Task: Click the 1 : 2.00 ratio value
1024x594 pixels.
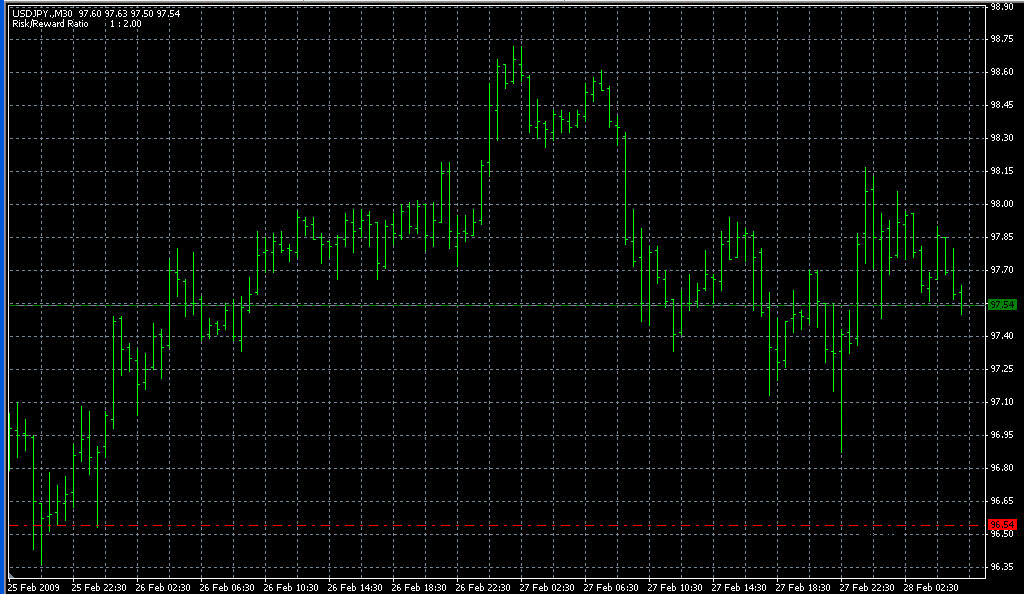Action: pos(125,24)
